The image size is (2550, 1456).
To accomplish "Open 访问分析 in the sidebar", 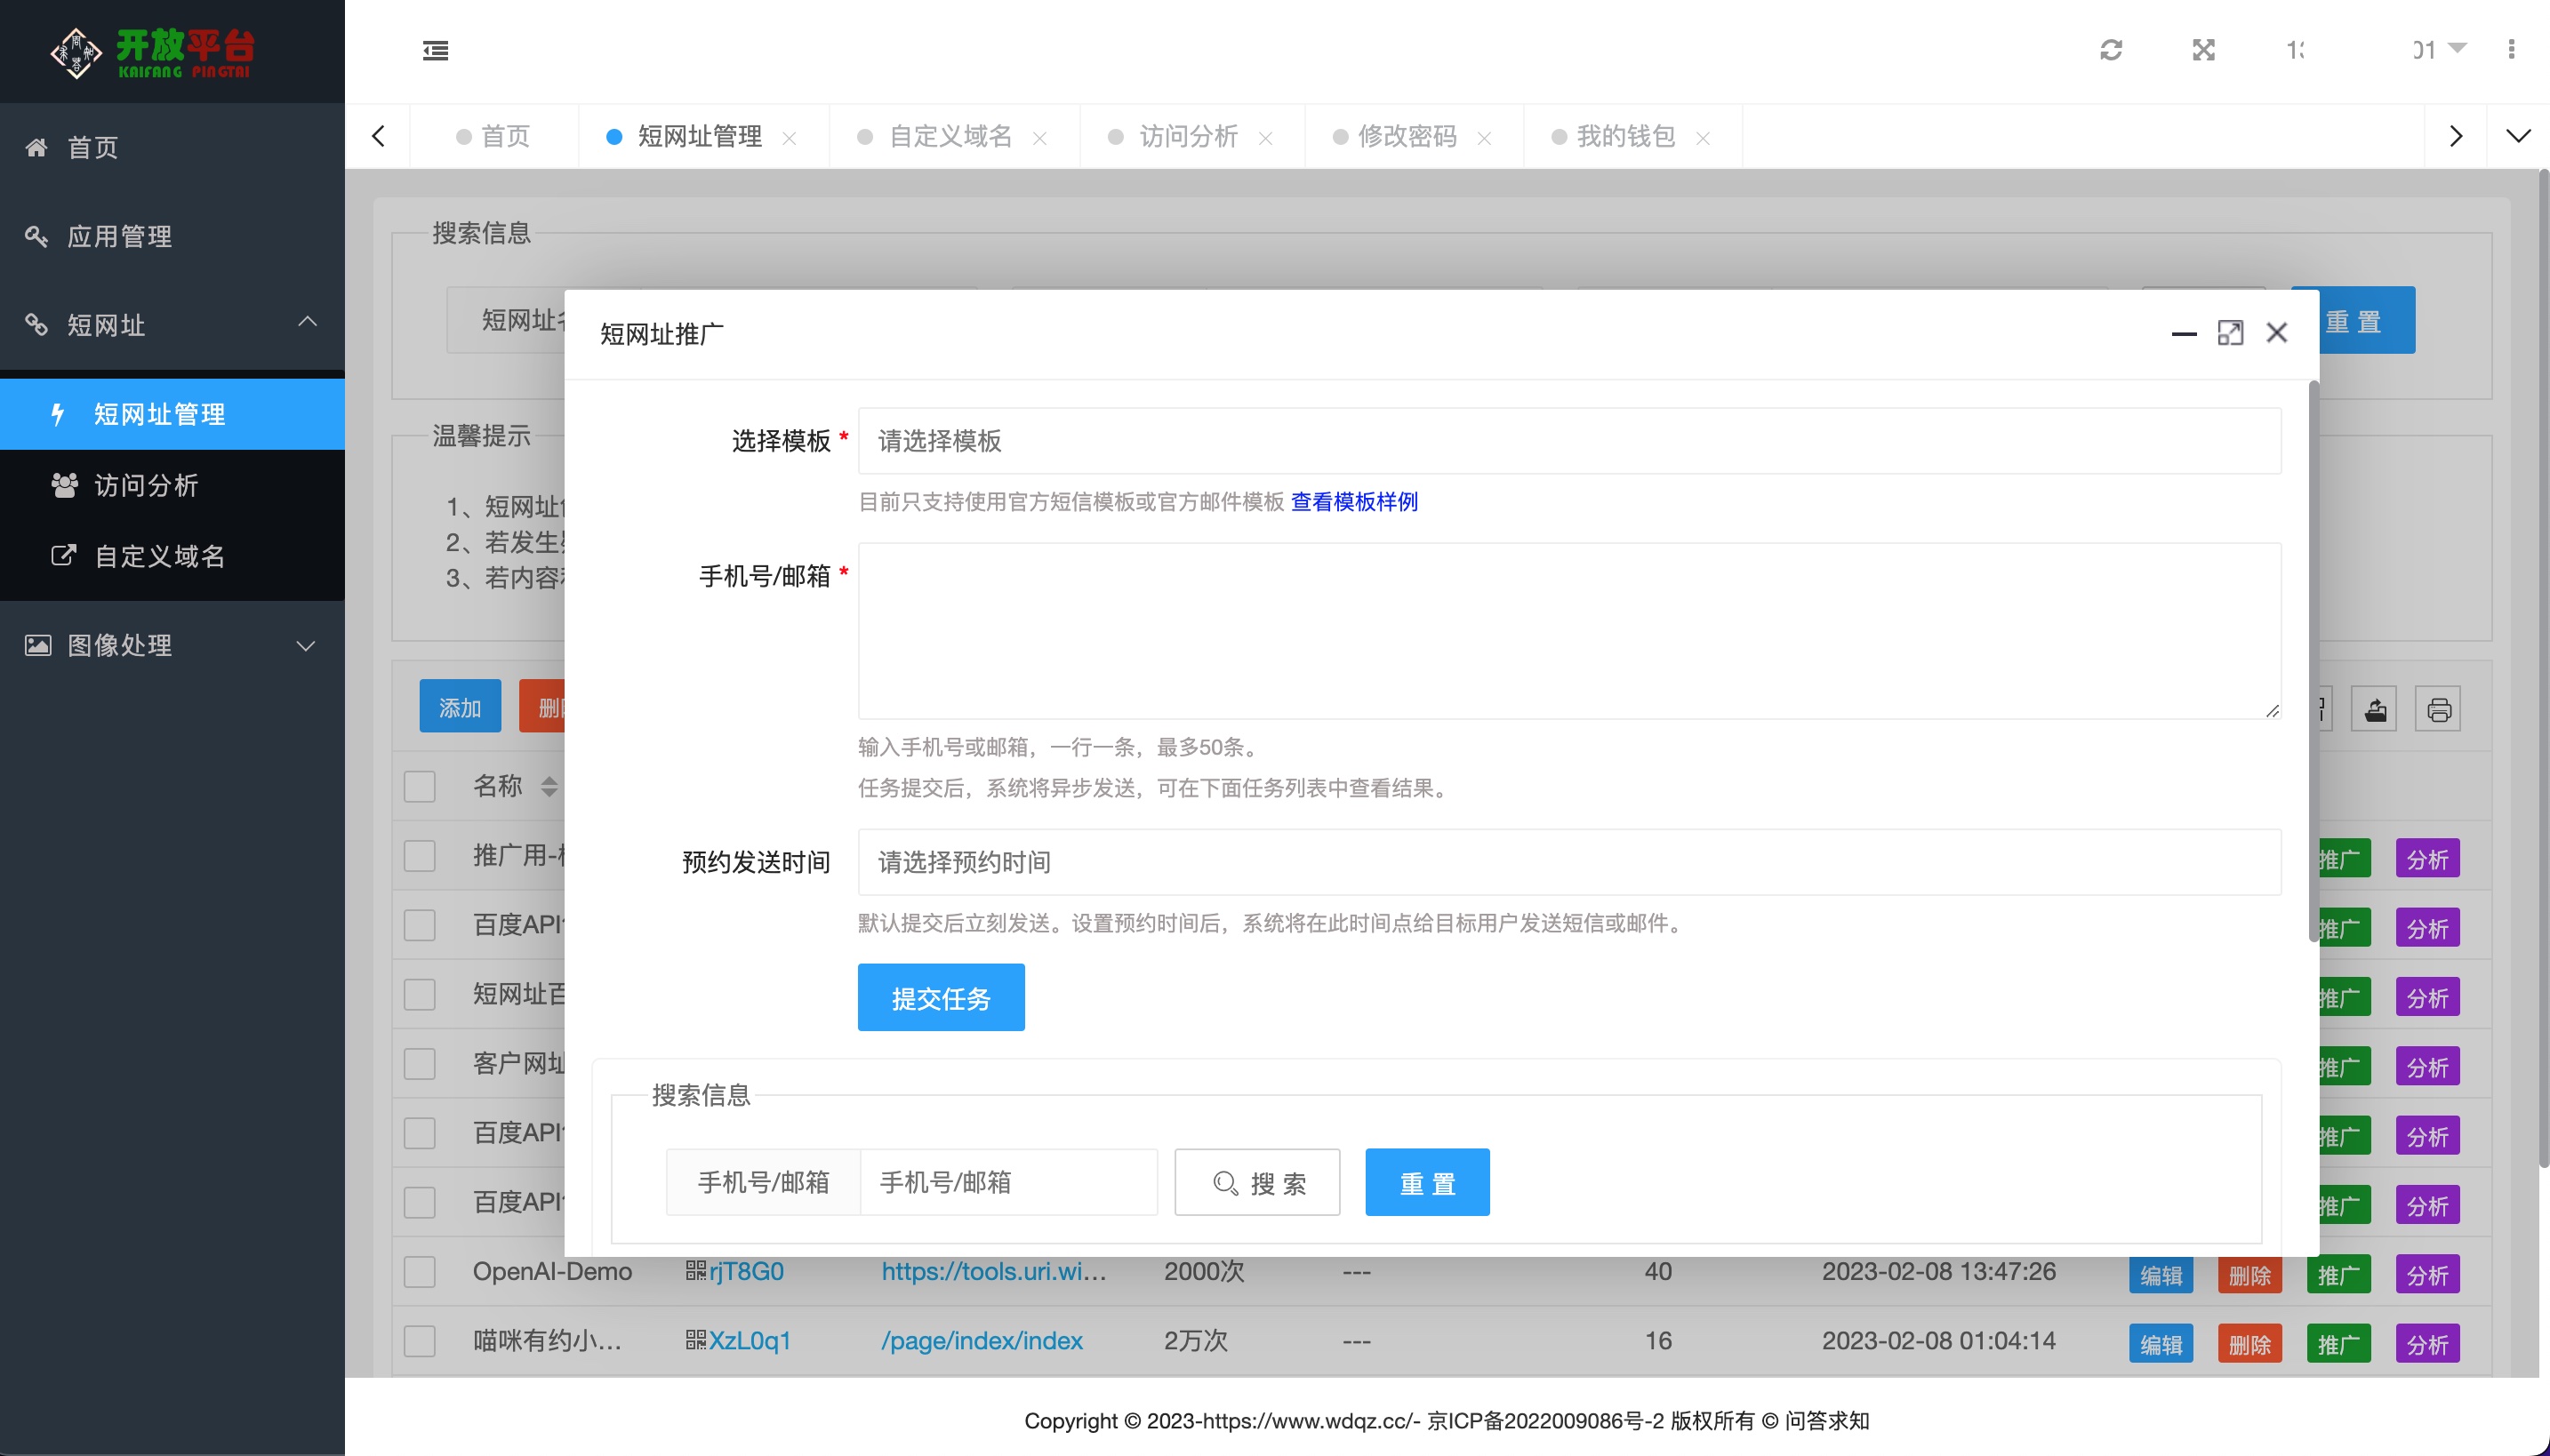I will [146, 486].
